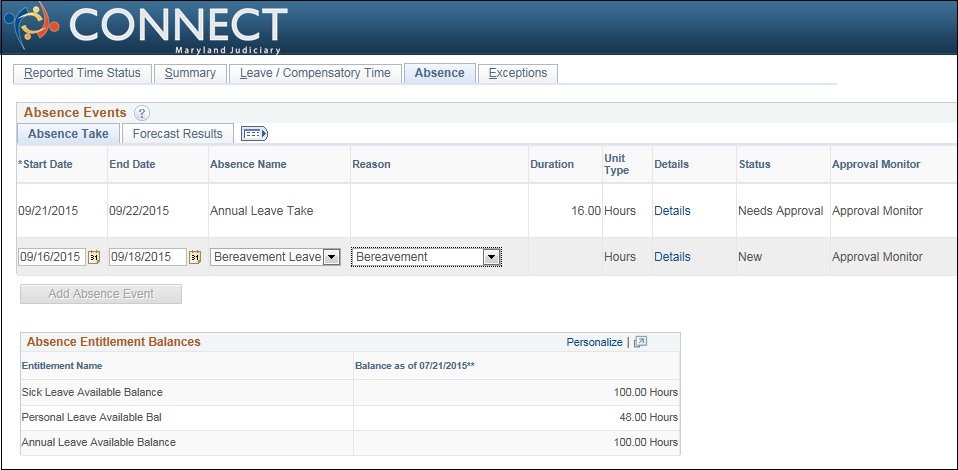Switch to Forecast Results sub-tab
Image resolution: width=958 pixels, height=470 pixels.
178,134
